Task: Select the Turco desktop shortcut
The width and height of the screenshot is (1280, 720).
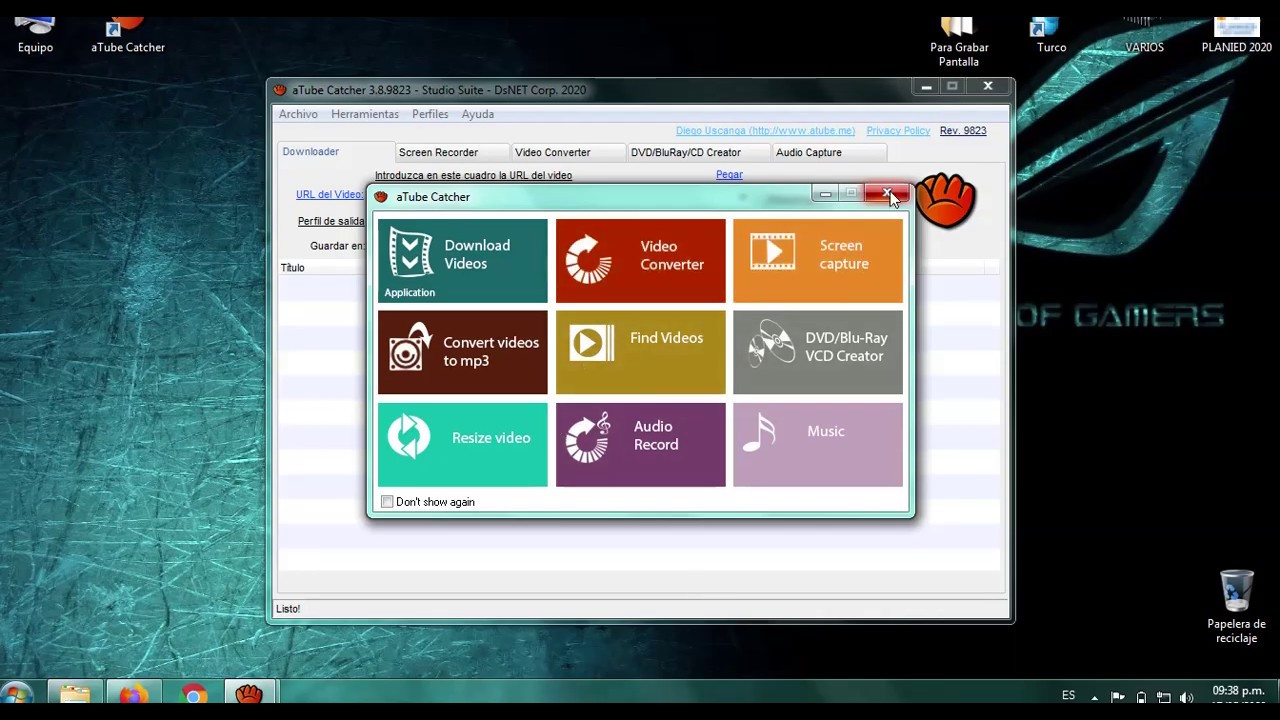Action: [x=1051, y=34]
